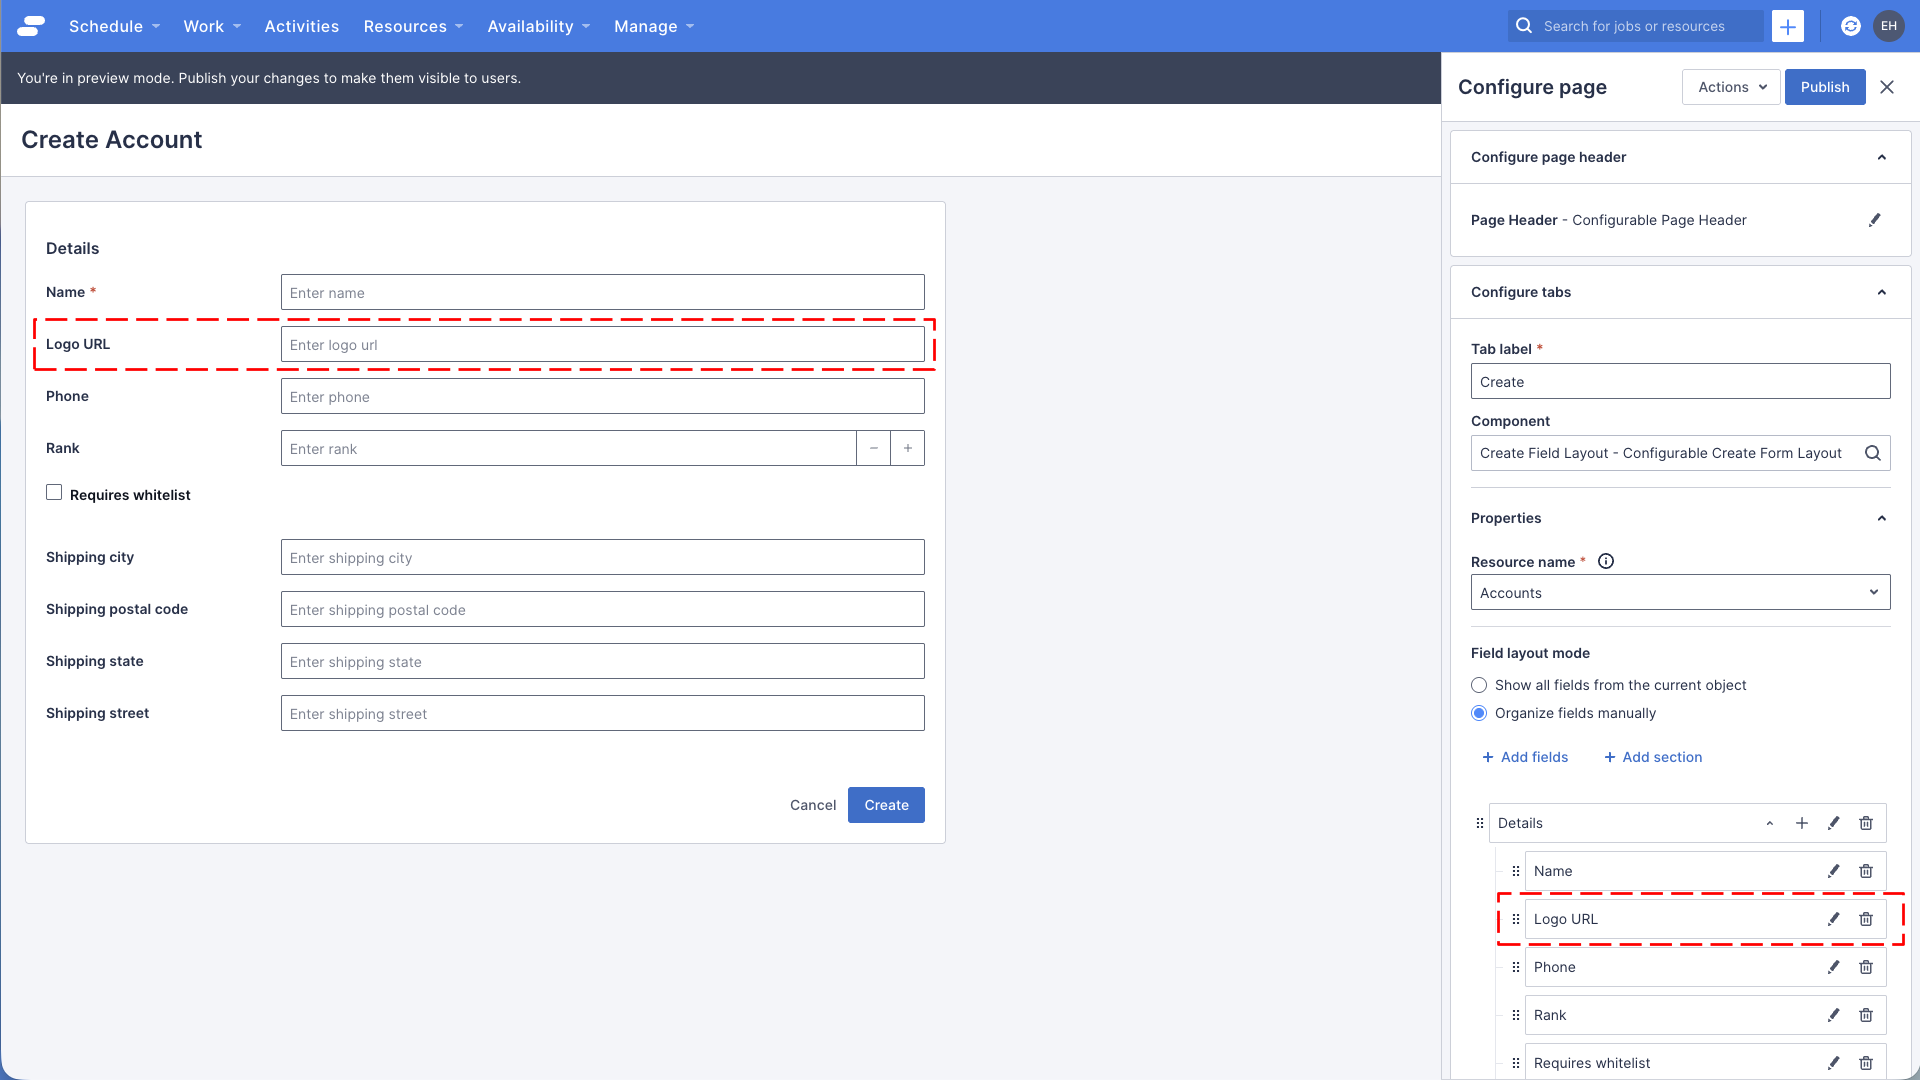Add a field using the plus icon on Details section
The width and height of the screenshot is (1920, 1080).
tap(1802, 823)
